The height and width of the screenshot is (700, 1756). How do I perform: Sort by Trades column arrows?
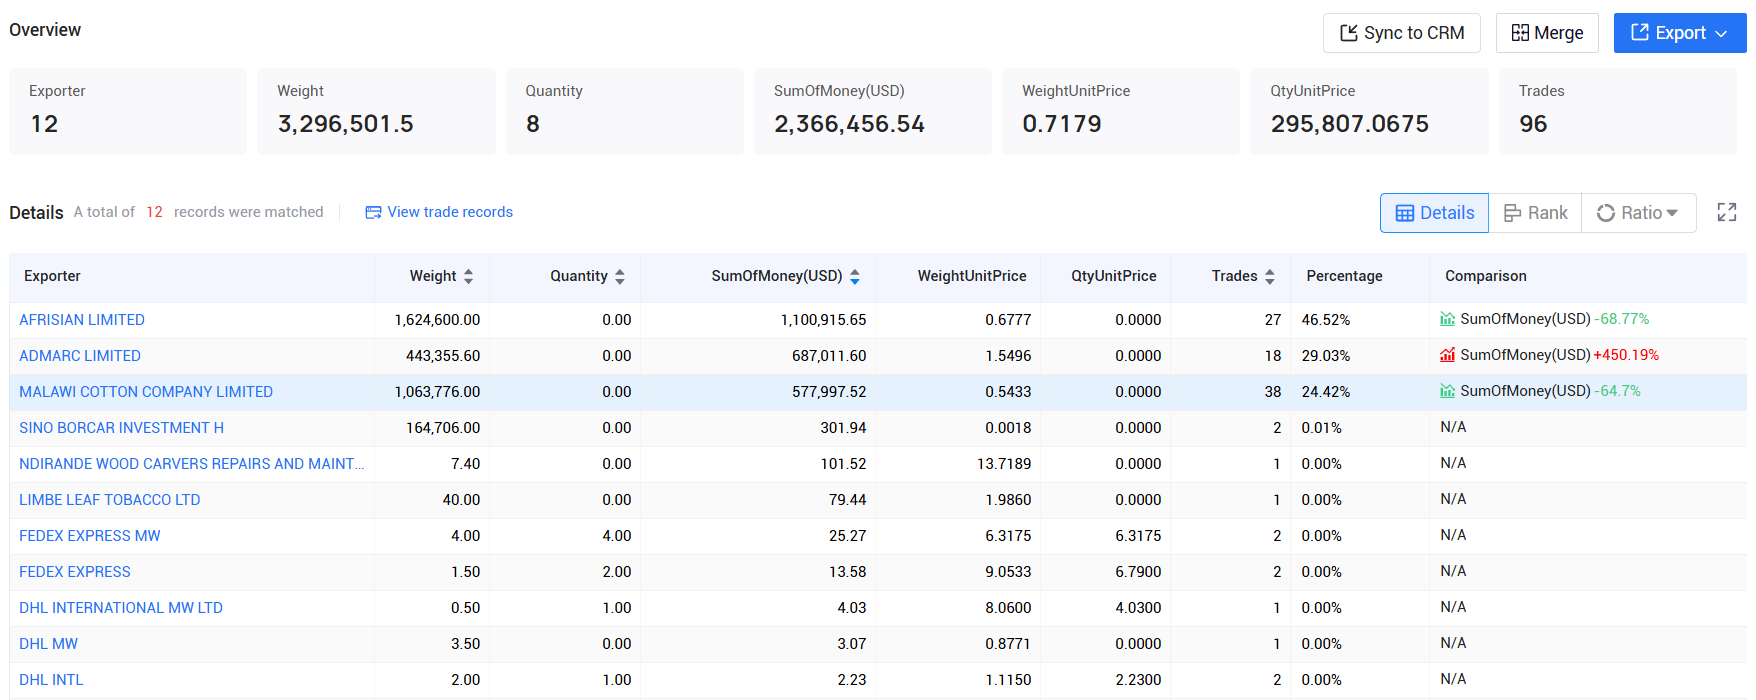pos(1270,276)
